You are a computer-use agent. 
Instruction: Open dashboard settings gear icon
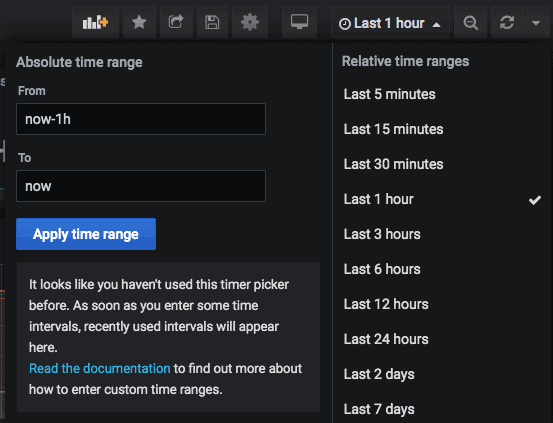[x=250, y=23]
